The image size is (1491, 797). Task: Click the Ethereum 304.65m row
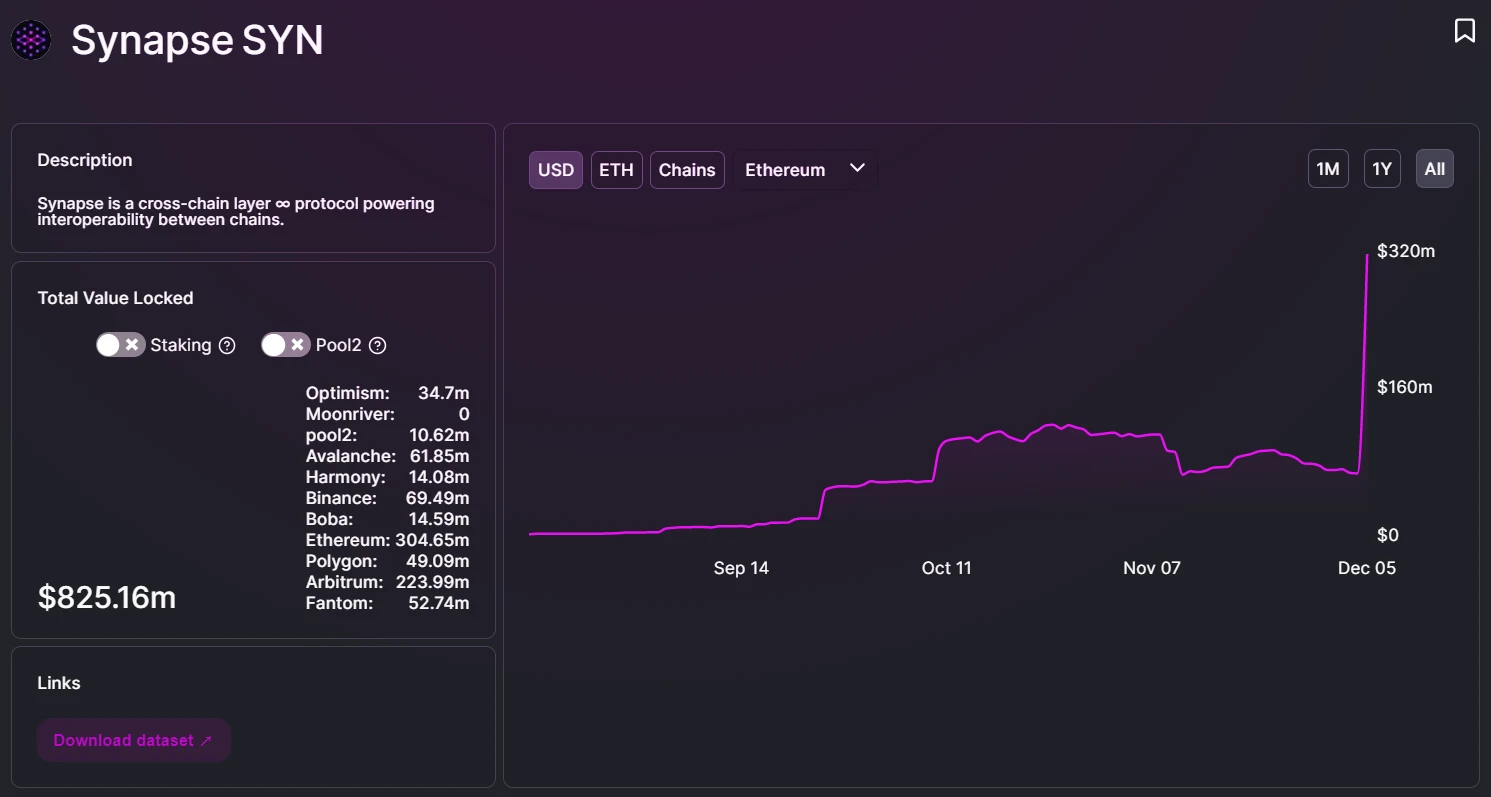(388, 540)
